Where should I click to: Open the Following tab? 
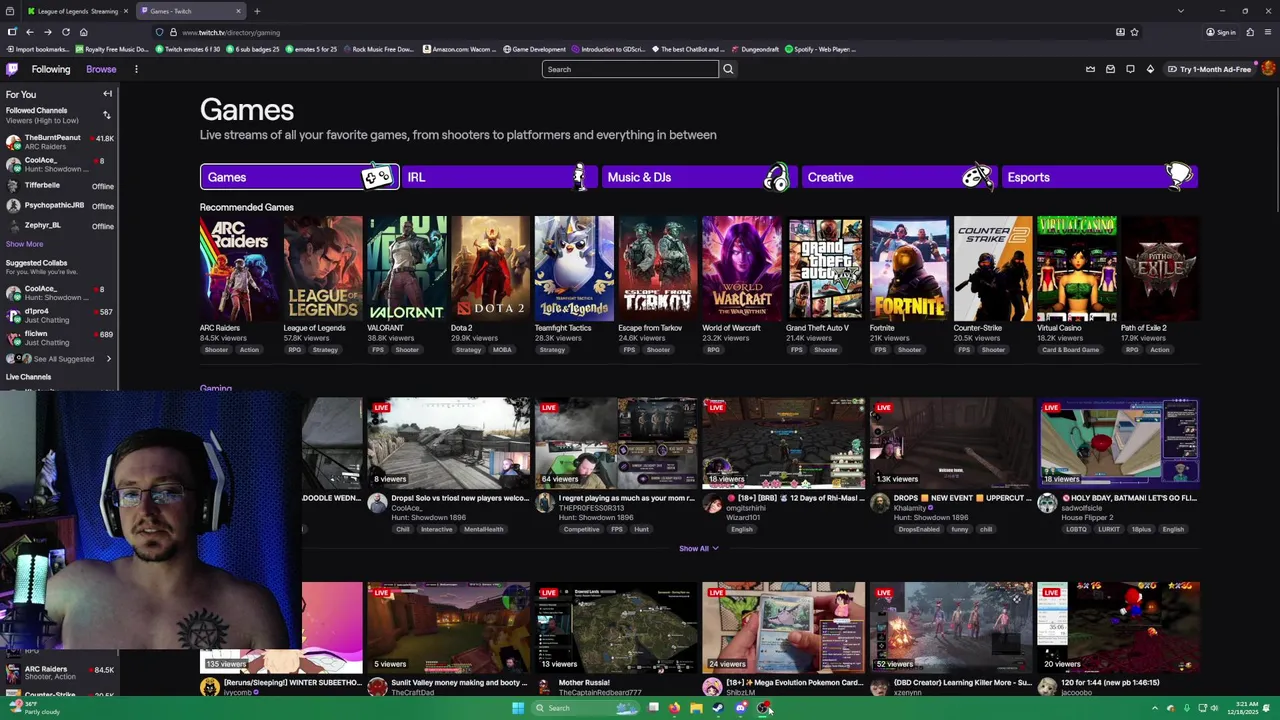51,69
